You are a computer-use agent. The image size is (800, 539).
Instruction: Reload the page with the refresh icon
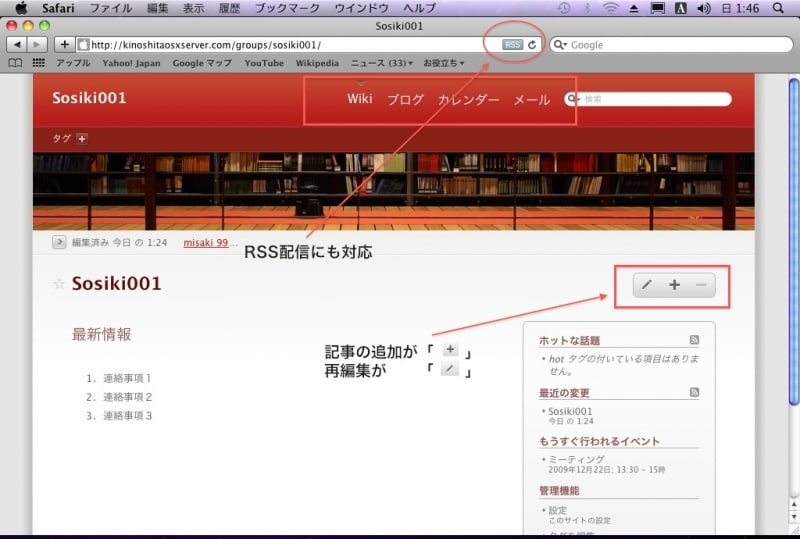(x=533, y=45)
